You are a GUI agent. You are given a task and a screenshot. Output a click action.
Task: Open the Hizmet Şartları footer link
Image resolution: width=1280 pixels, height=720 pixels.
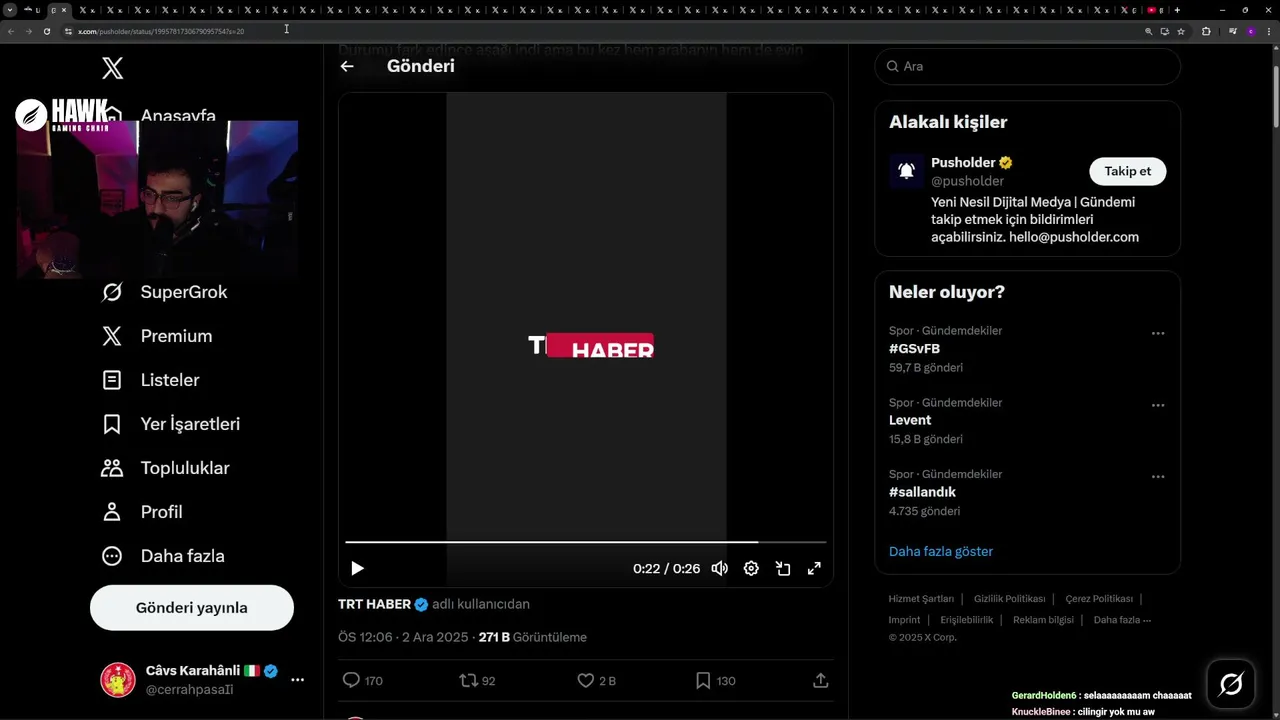point(921,599)
